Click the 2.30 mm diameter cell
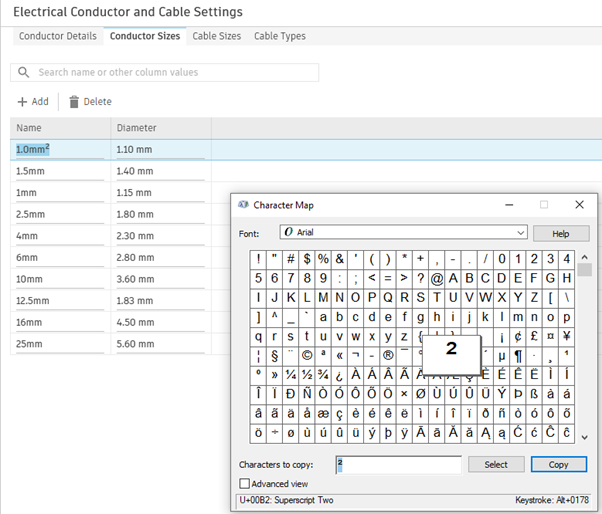The width and height of the screenshot is (602, 514). (x=161, y=236)
